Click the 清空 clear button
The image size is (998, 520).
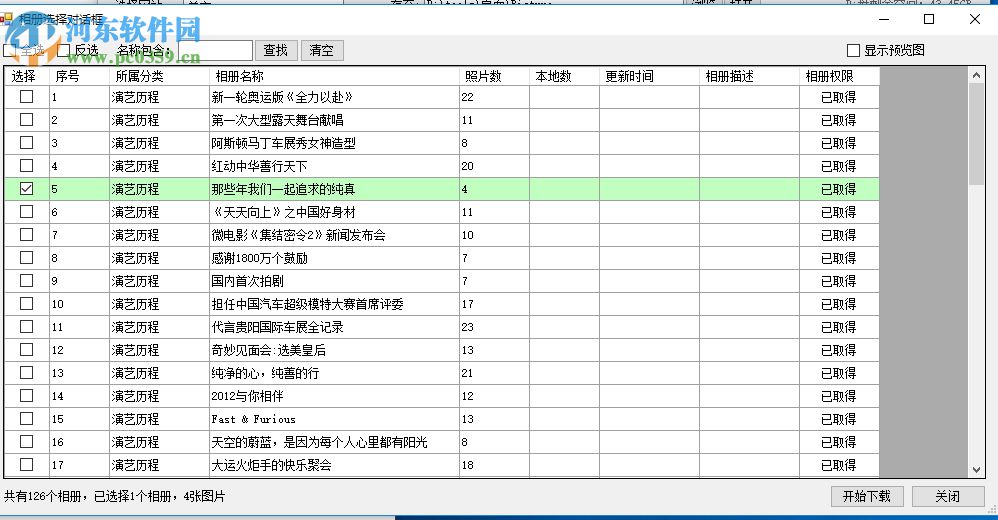322,50
